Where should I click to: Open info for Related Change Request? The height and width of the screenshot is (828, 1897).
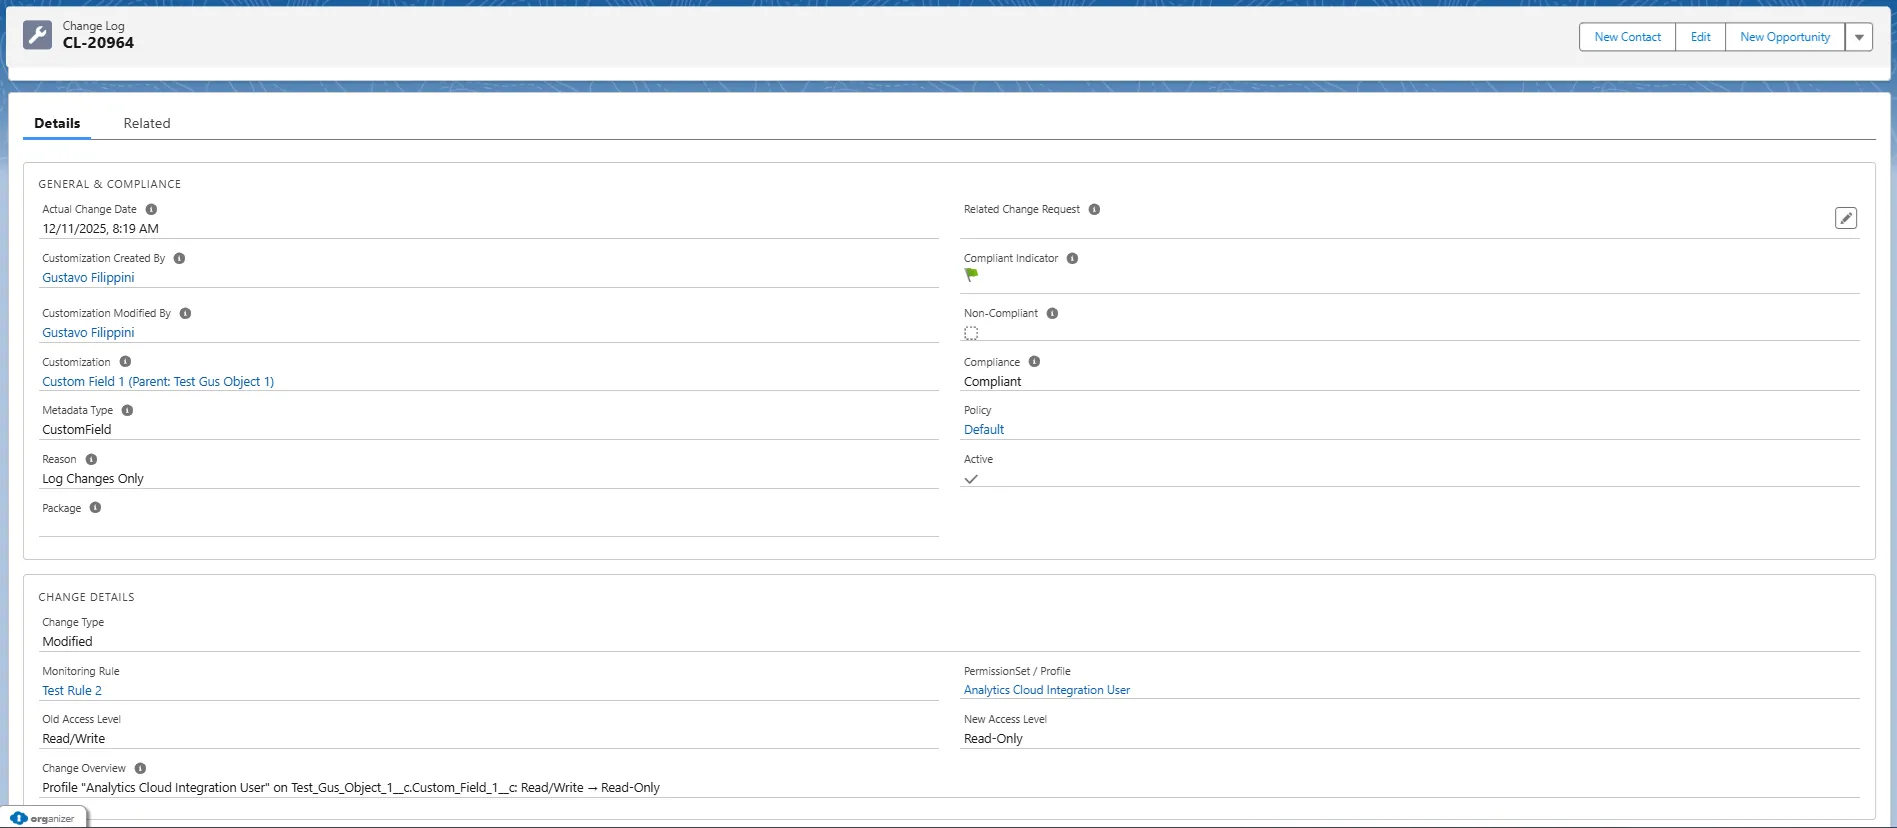(x=1094, y=209)
